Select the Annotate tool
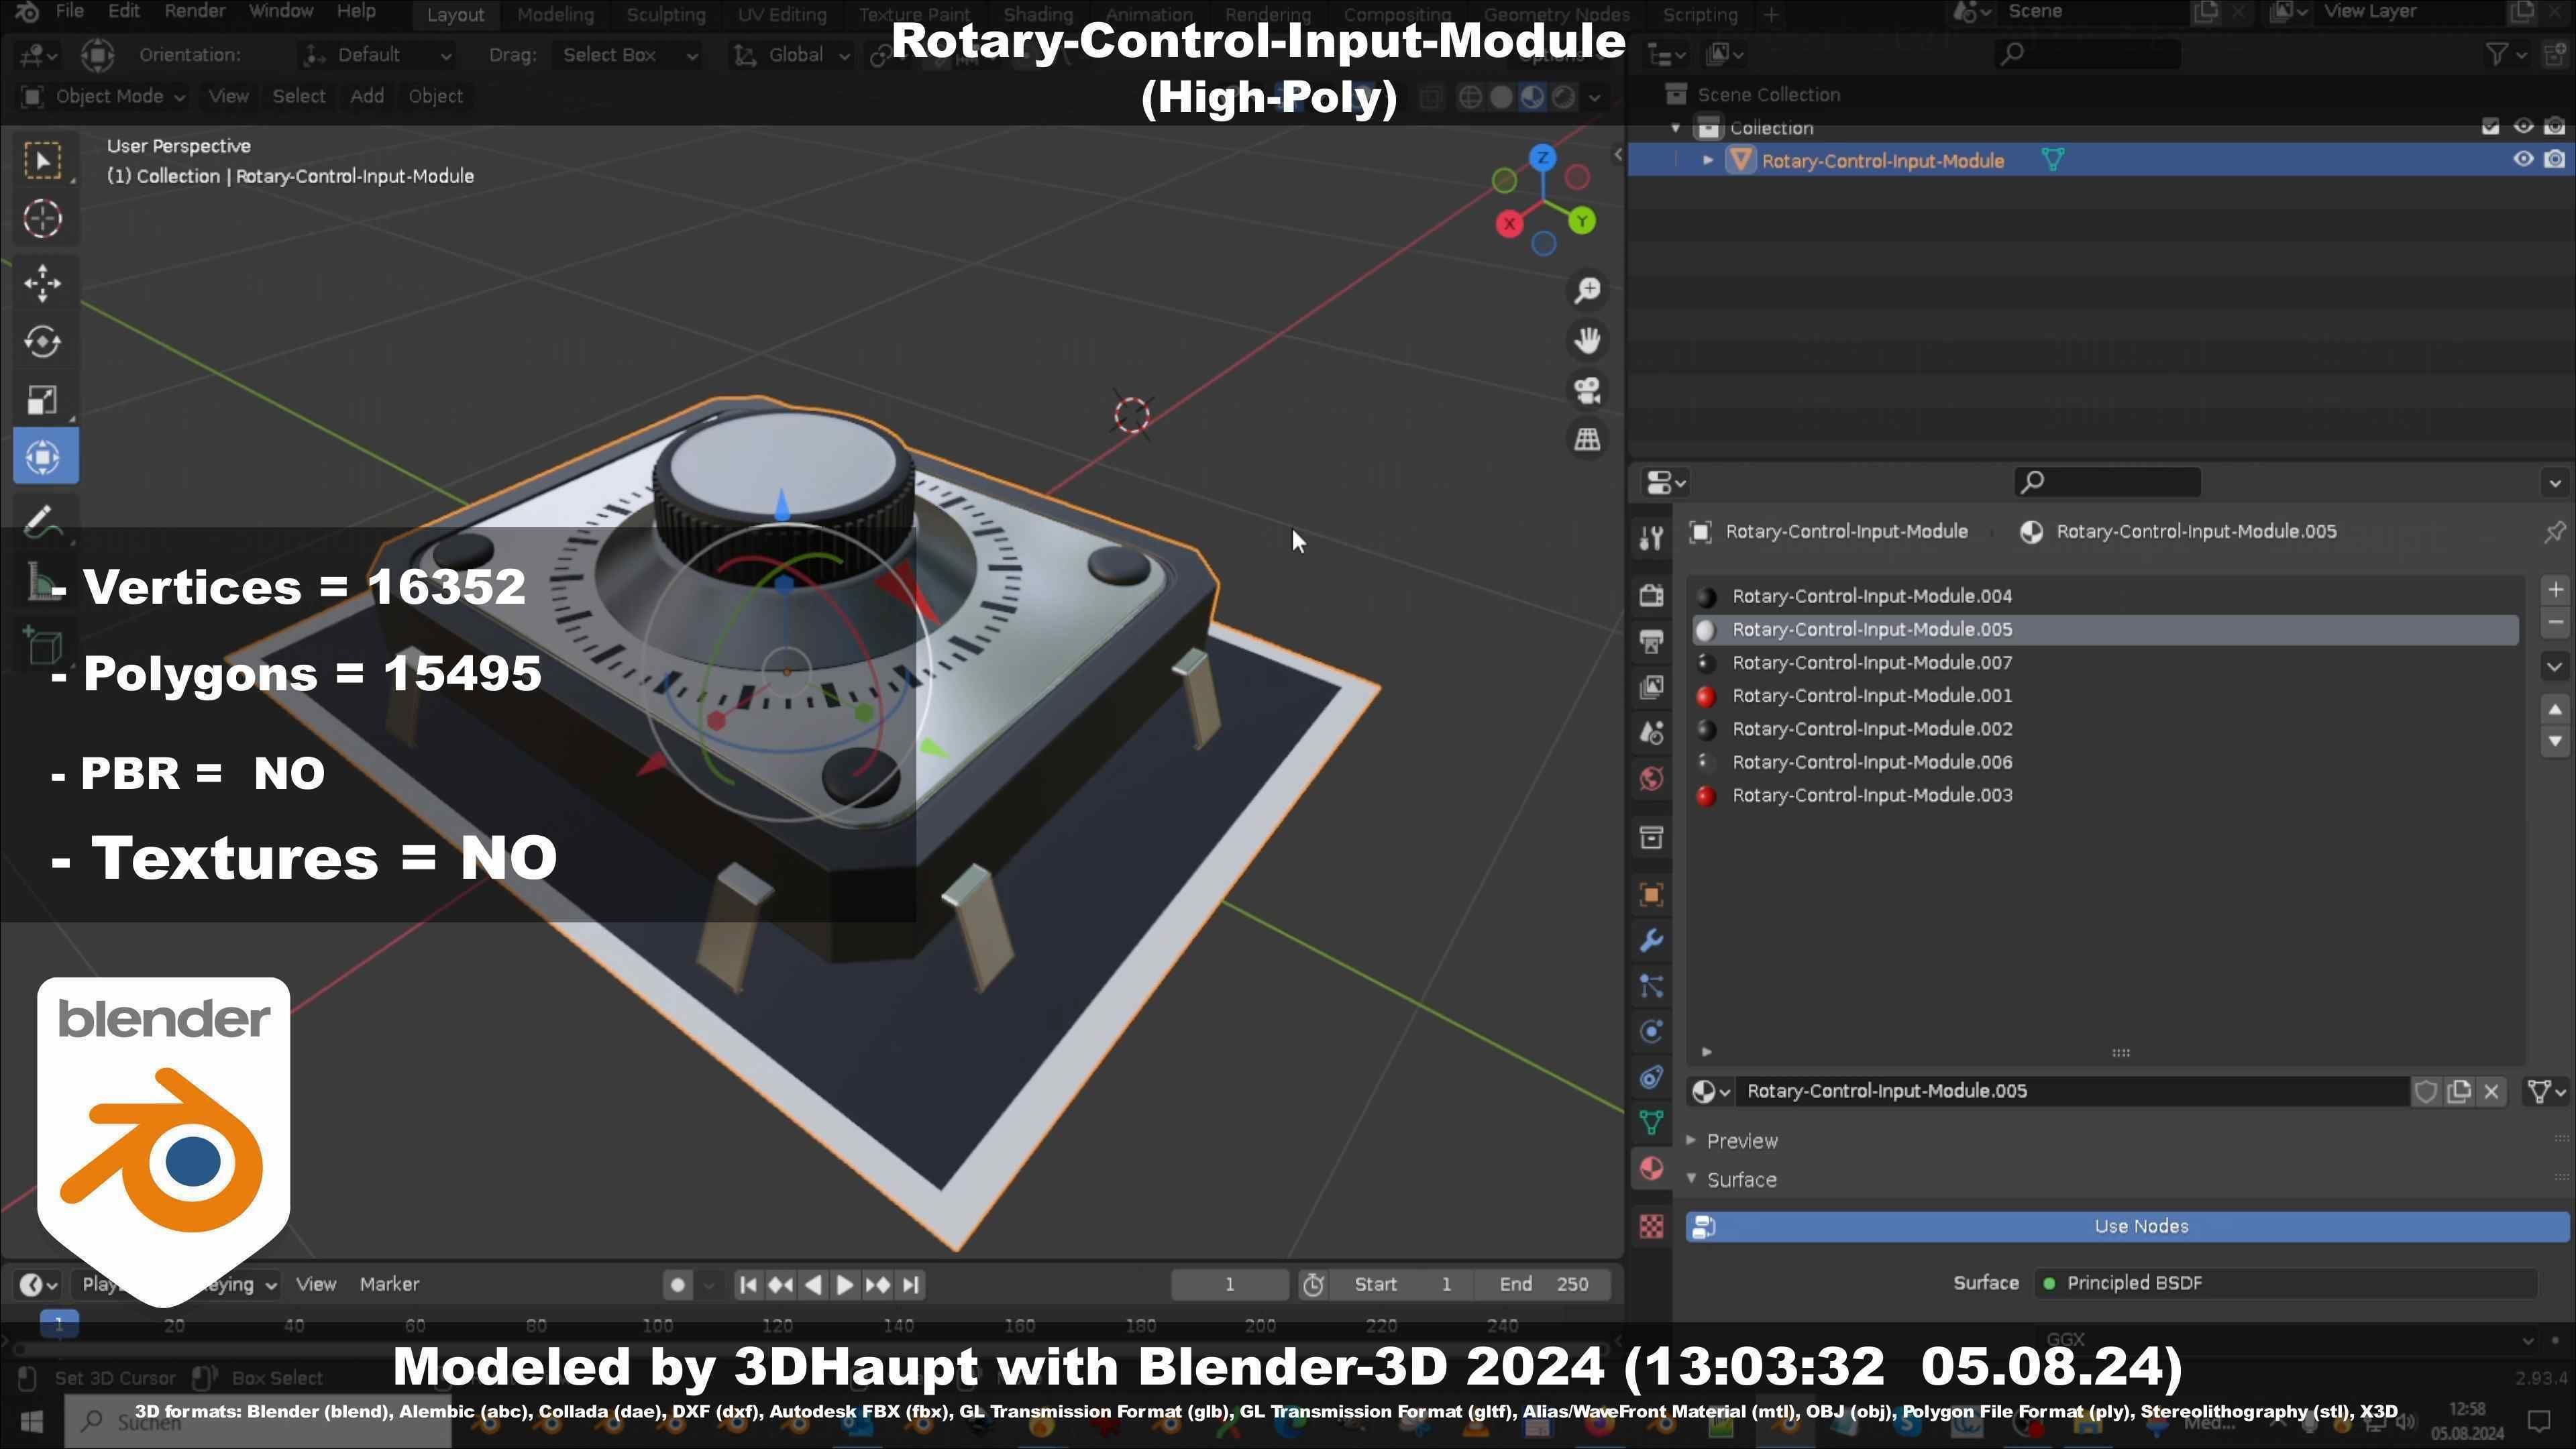This screenshot has height=1449, width=2576. pos(43,520)
